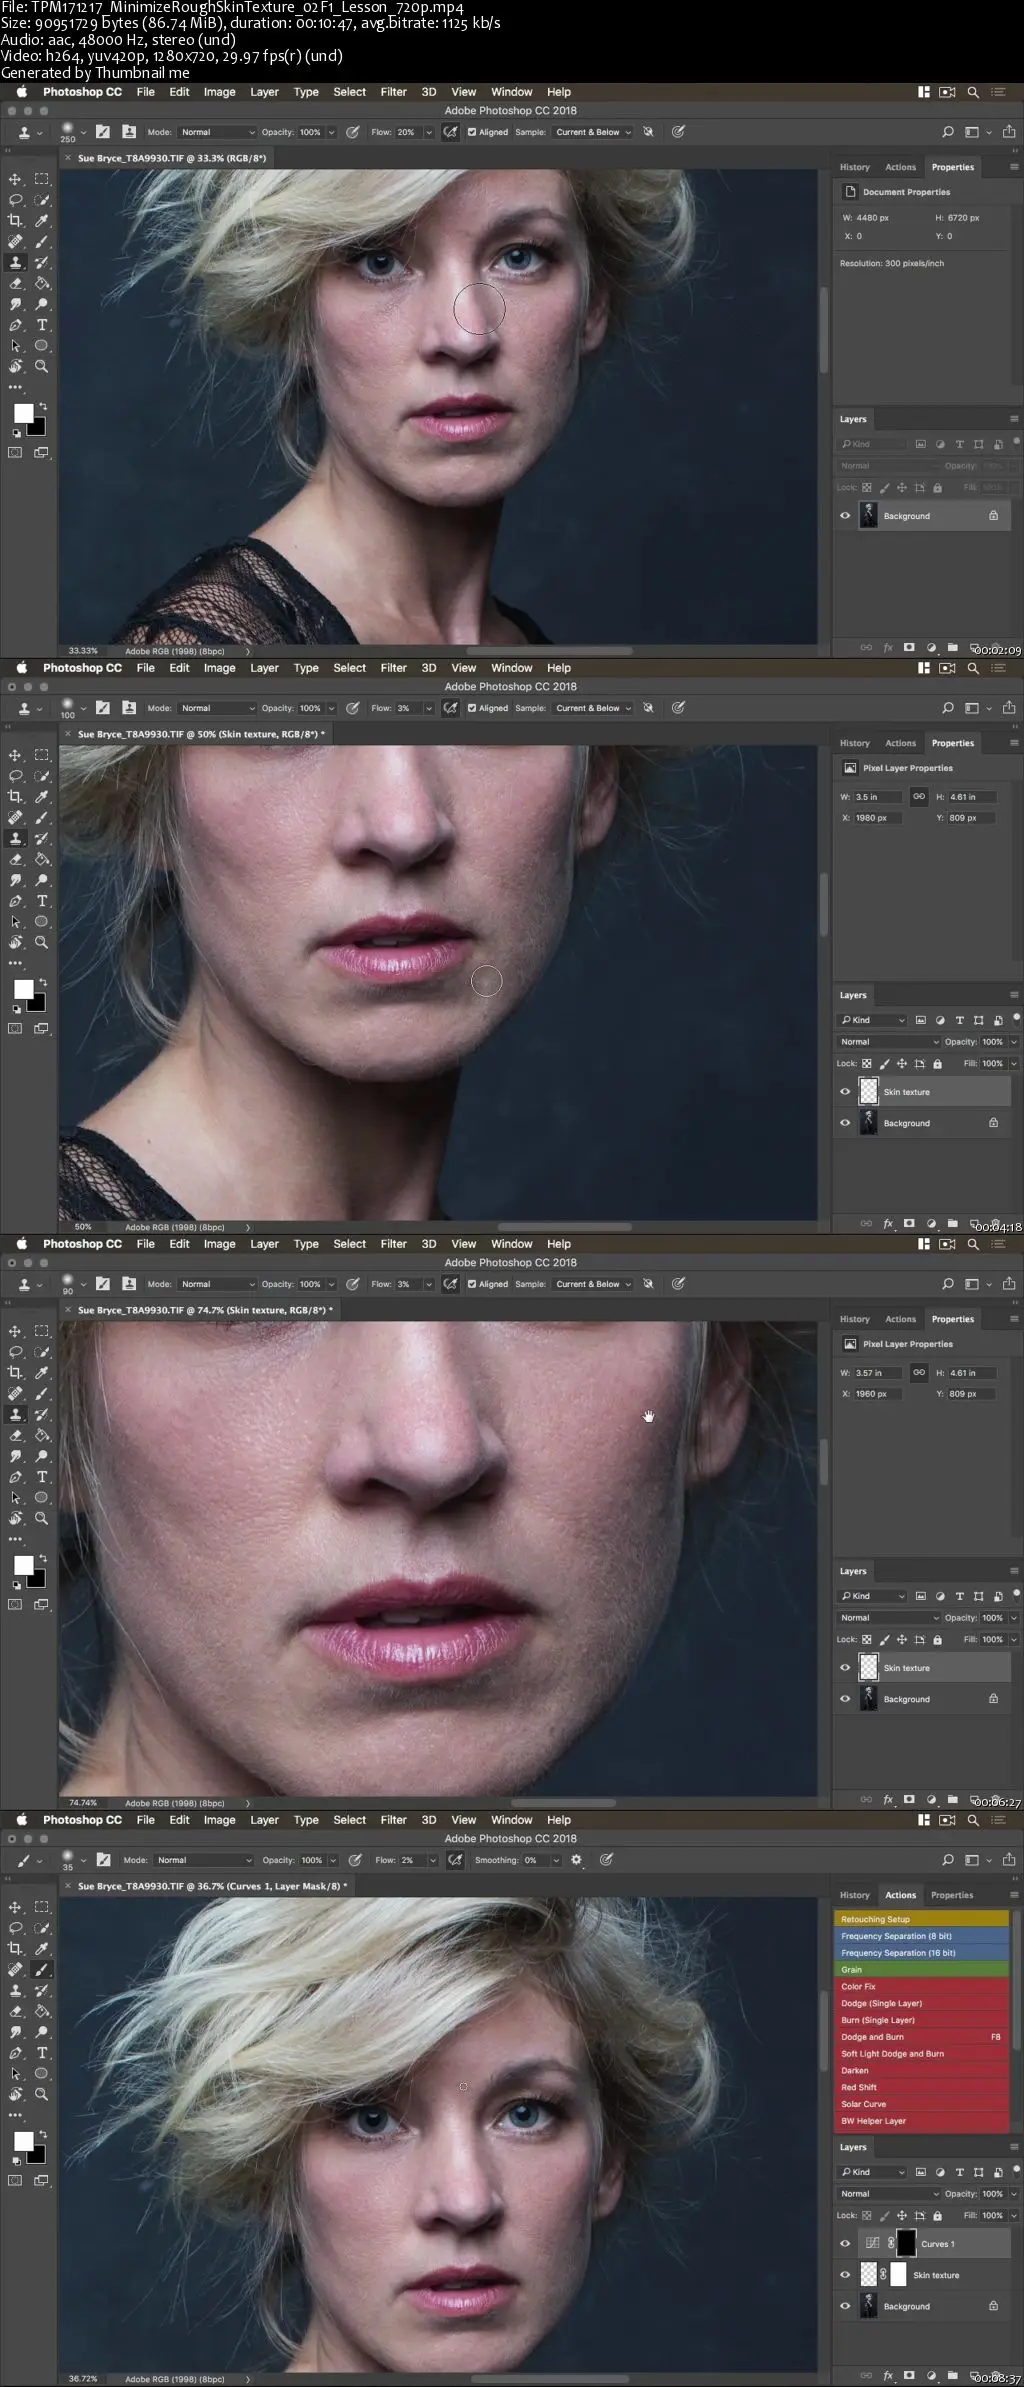The width and height of the screenshot is (1024, 2387).
Task: Click link layers icon in 74.7% frame Layers panel
Action: coord(866,1799)
